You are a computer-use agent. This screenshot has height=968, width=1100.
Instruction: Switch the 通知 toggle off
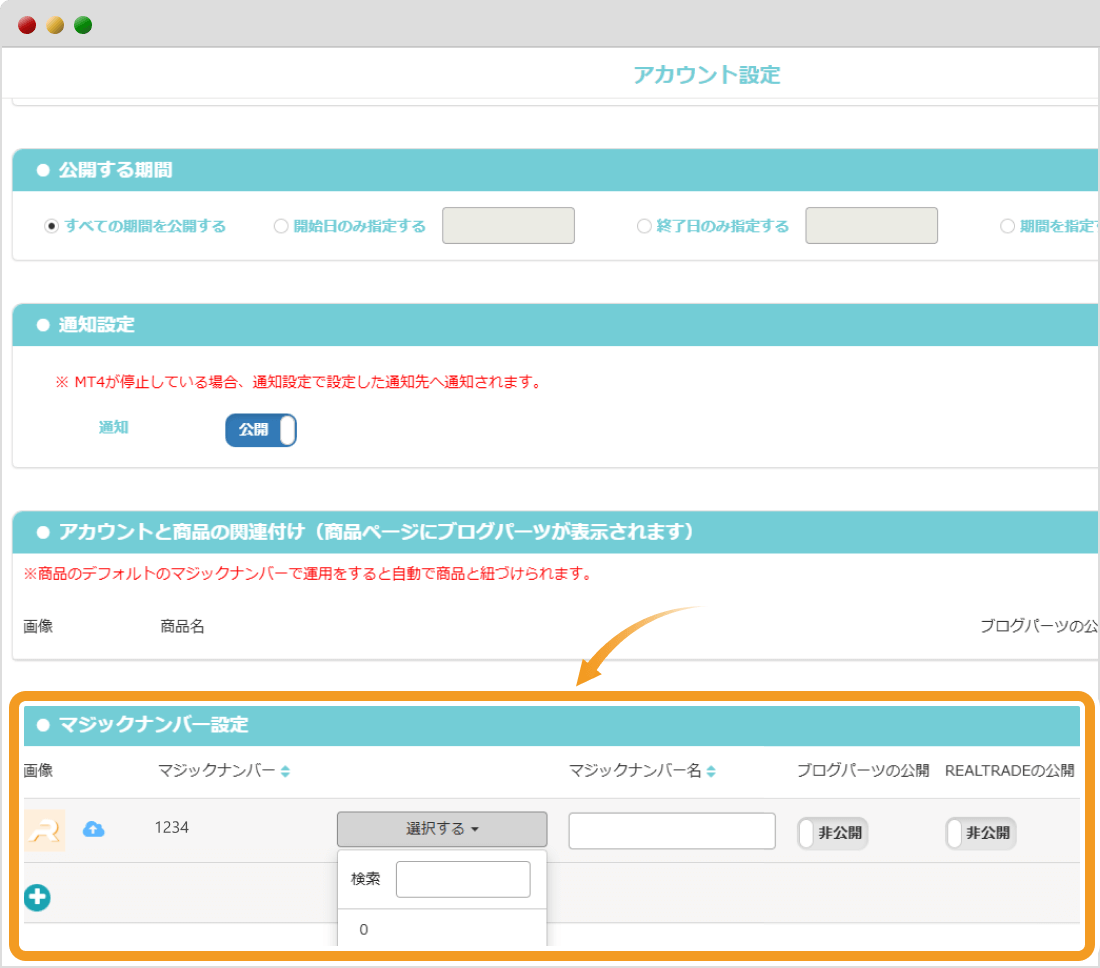[260, 427]
